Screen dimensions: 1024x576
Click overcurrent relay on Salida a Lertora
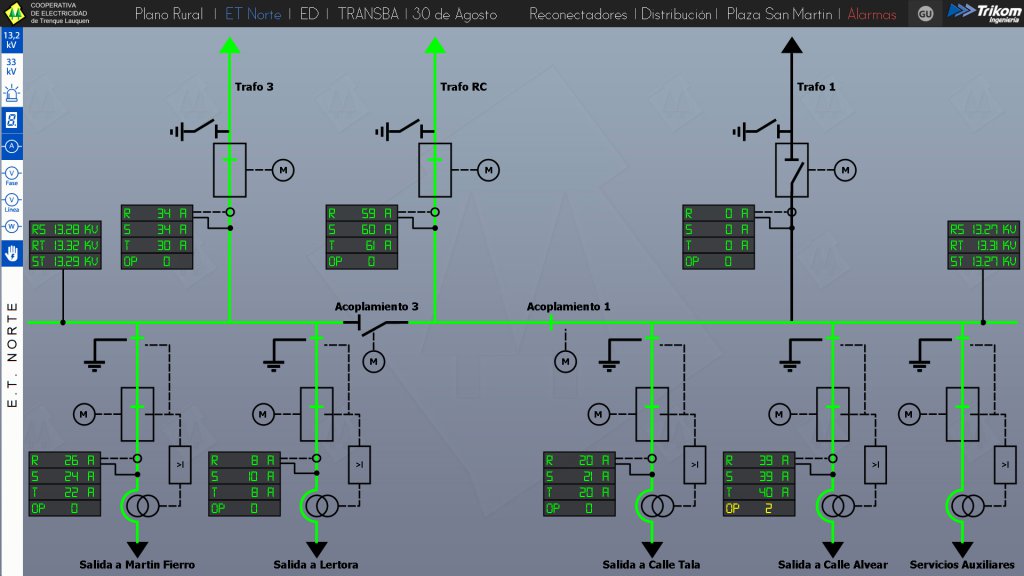click(x=359, y=464)
